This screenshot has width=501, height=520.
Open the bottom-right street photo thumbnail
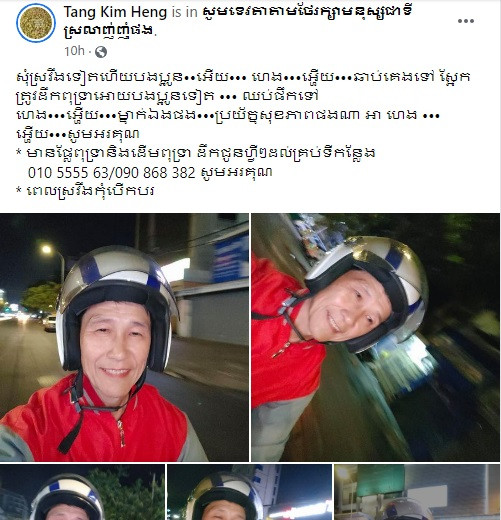tap(417, 492)
